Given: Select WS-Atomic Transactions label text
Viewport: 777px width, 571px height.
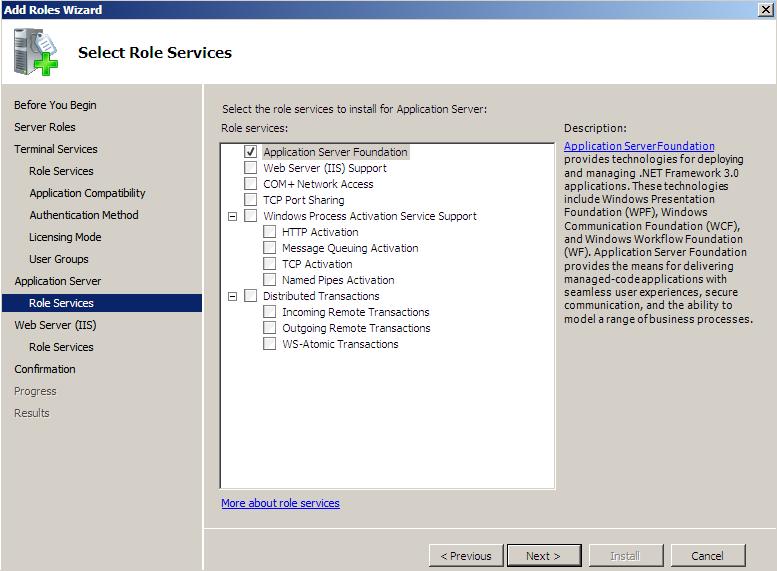Looking at the screenshot, I should (340, 344).
